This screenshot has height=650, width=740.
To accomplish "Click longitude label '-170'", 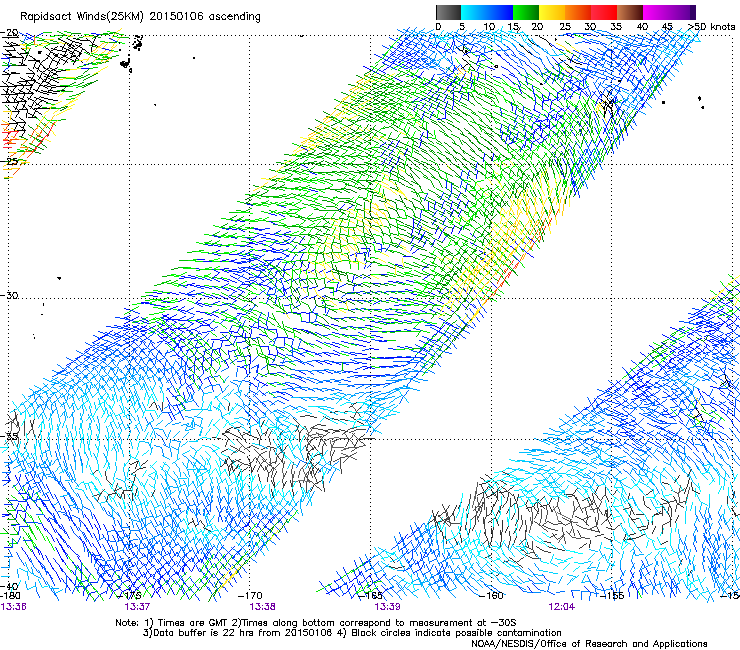I will (251, 596).
